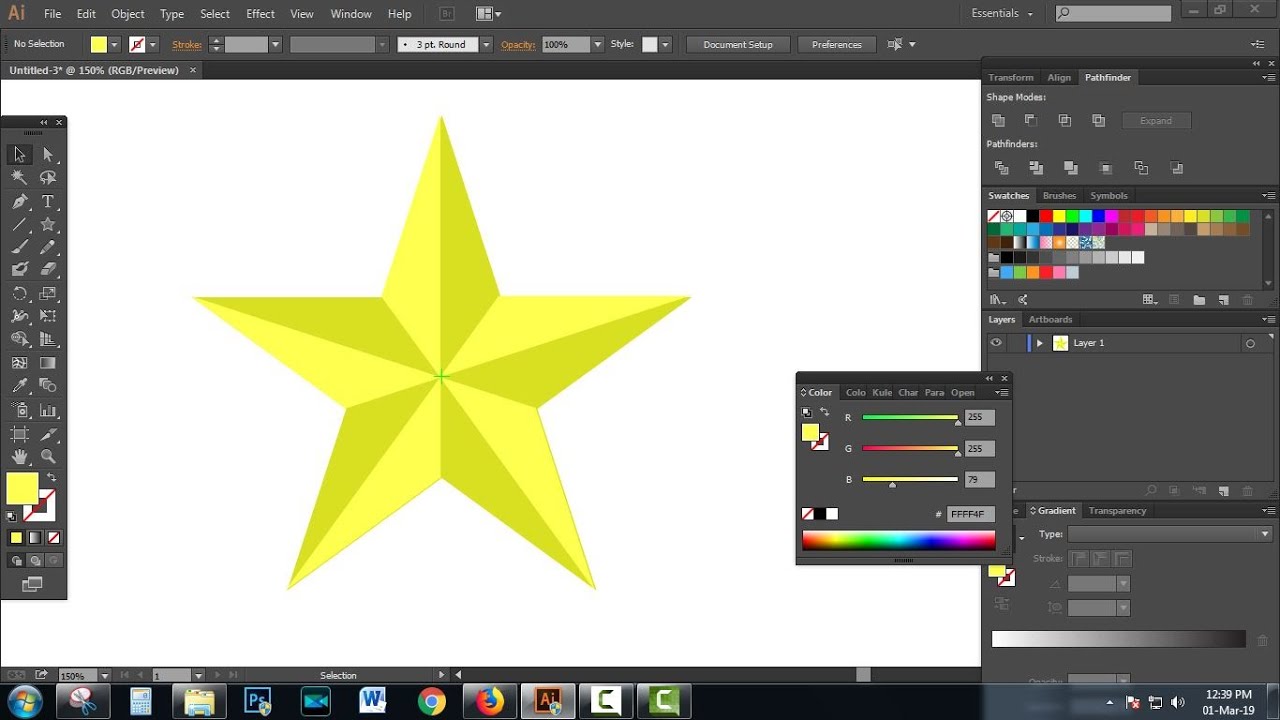The width and height of the screenshot is (1280, 720).
Task: Select the Direct Selection tool
Action: coord(48,154)
